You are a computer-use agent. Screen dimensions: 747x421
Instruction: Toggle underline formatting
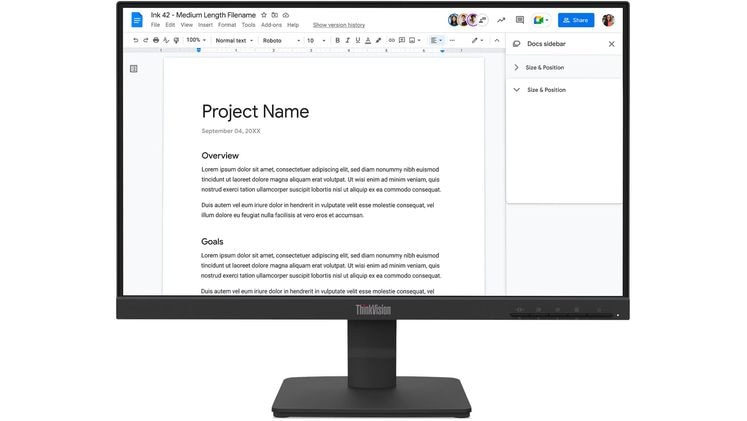click(x=357, y=41)
